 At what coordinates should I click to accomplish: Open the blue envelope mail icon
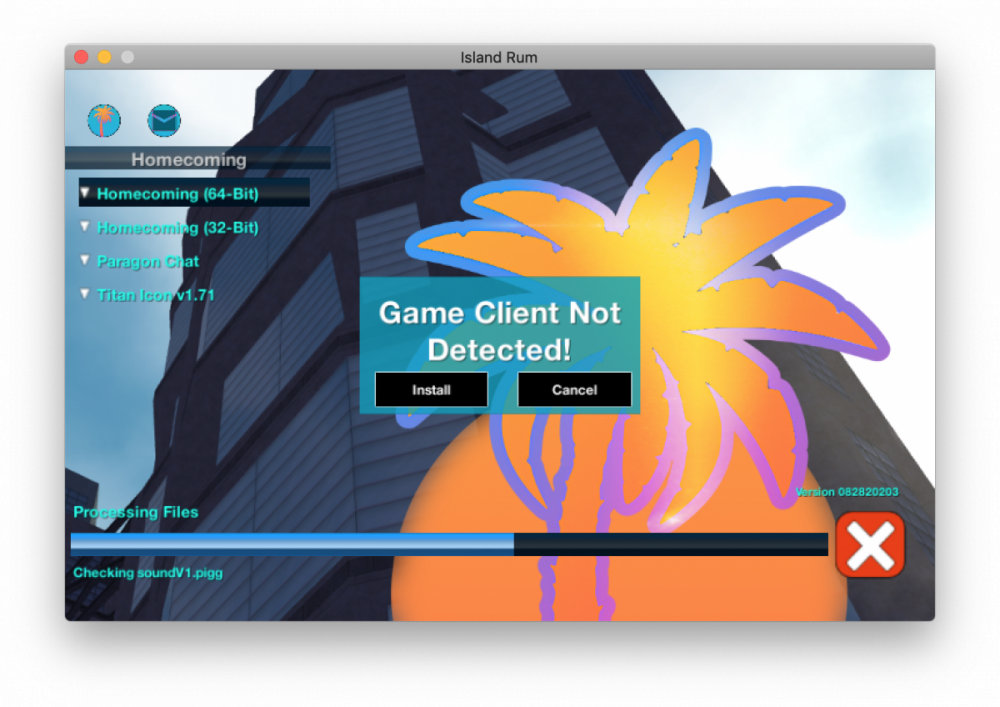pyautogui.click(x=164, y=121)
